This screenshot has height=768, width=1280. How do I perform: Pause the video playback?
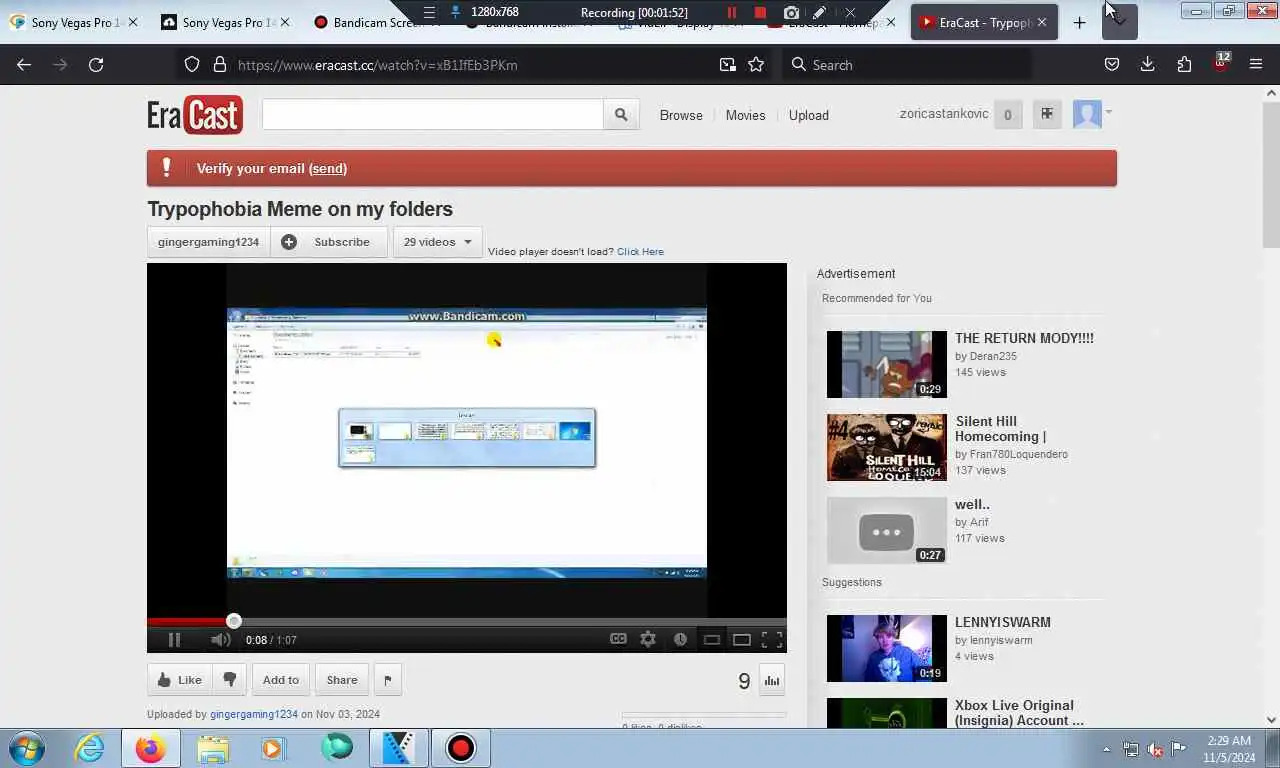click(x=174, y=640)
